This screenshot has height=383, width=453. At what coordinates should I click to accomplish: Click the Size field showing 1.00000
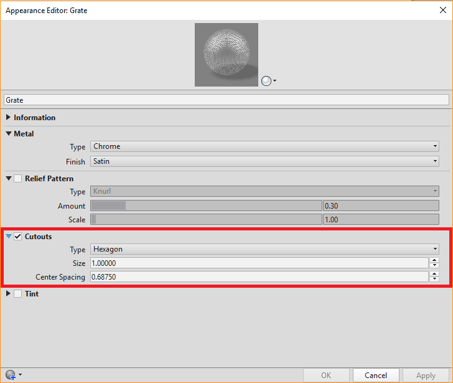tap(259, 263)
